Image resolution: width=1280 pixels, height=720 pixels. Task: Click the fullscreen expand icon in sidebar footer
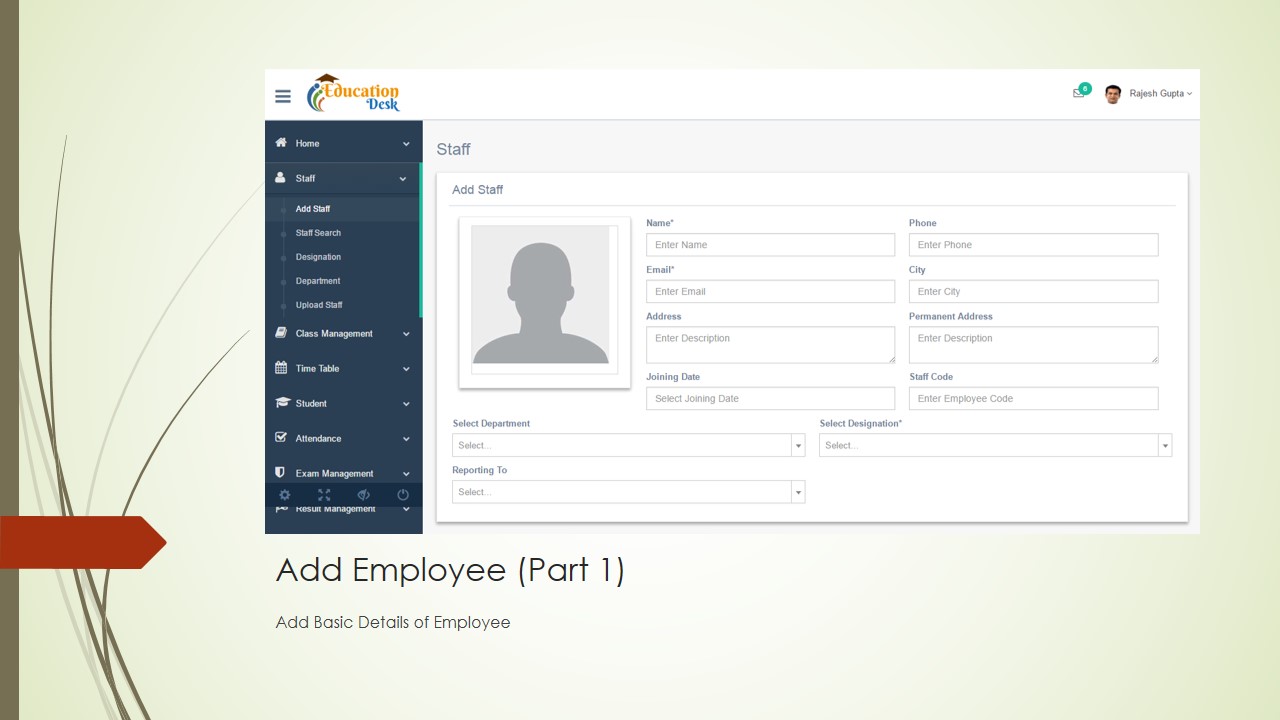click(324, 495)
